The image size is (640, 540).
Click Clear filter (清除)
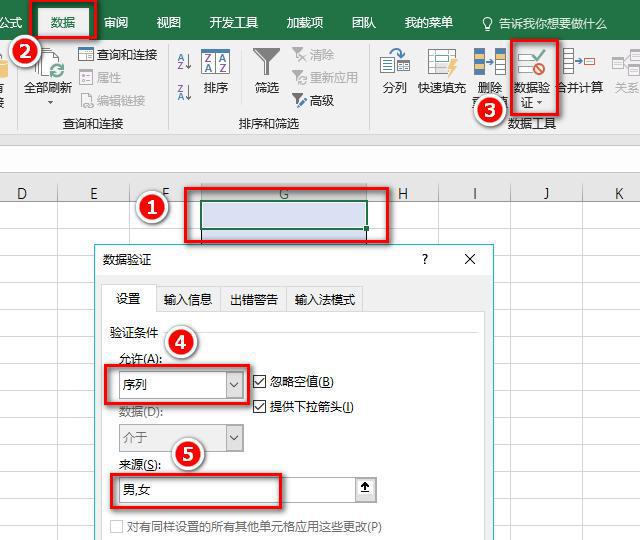pos(313,55)
